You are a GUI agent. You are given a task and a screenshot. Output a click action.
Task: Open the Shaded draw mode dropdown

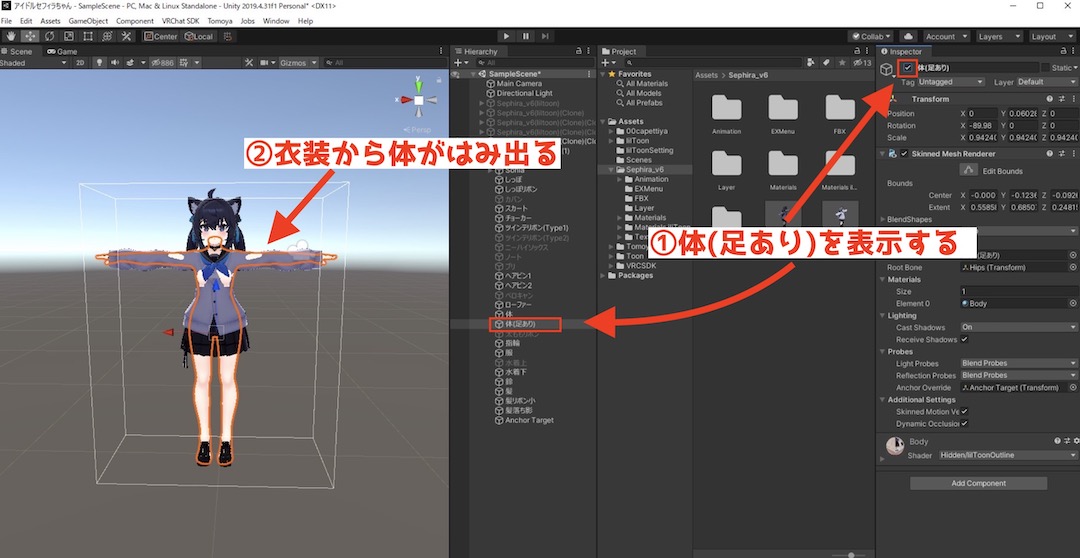(34, 63)
